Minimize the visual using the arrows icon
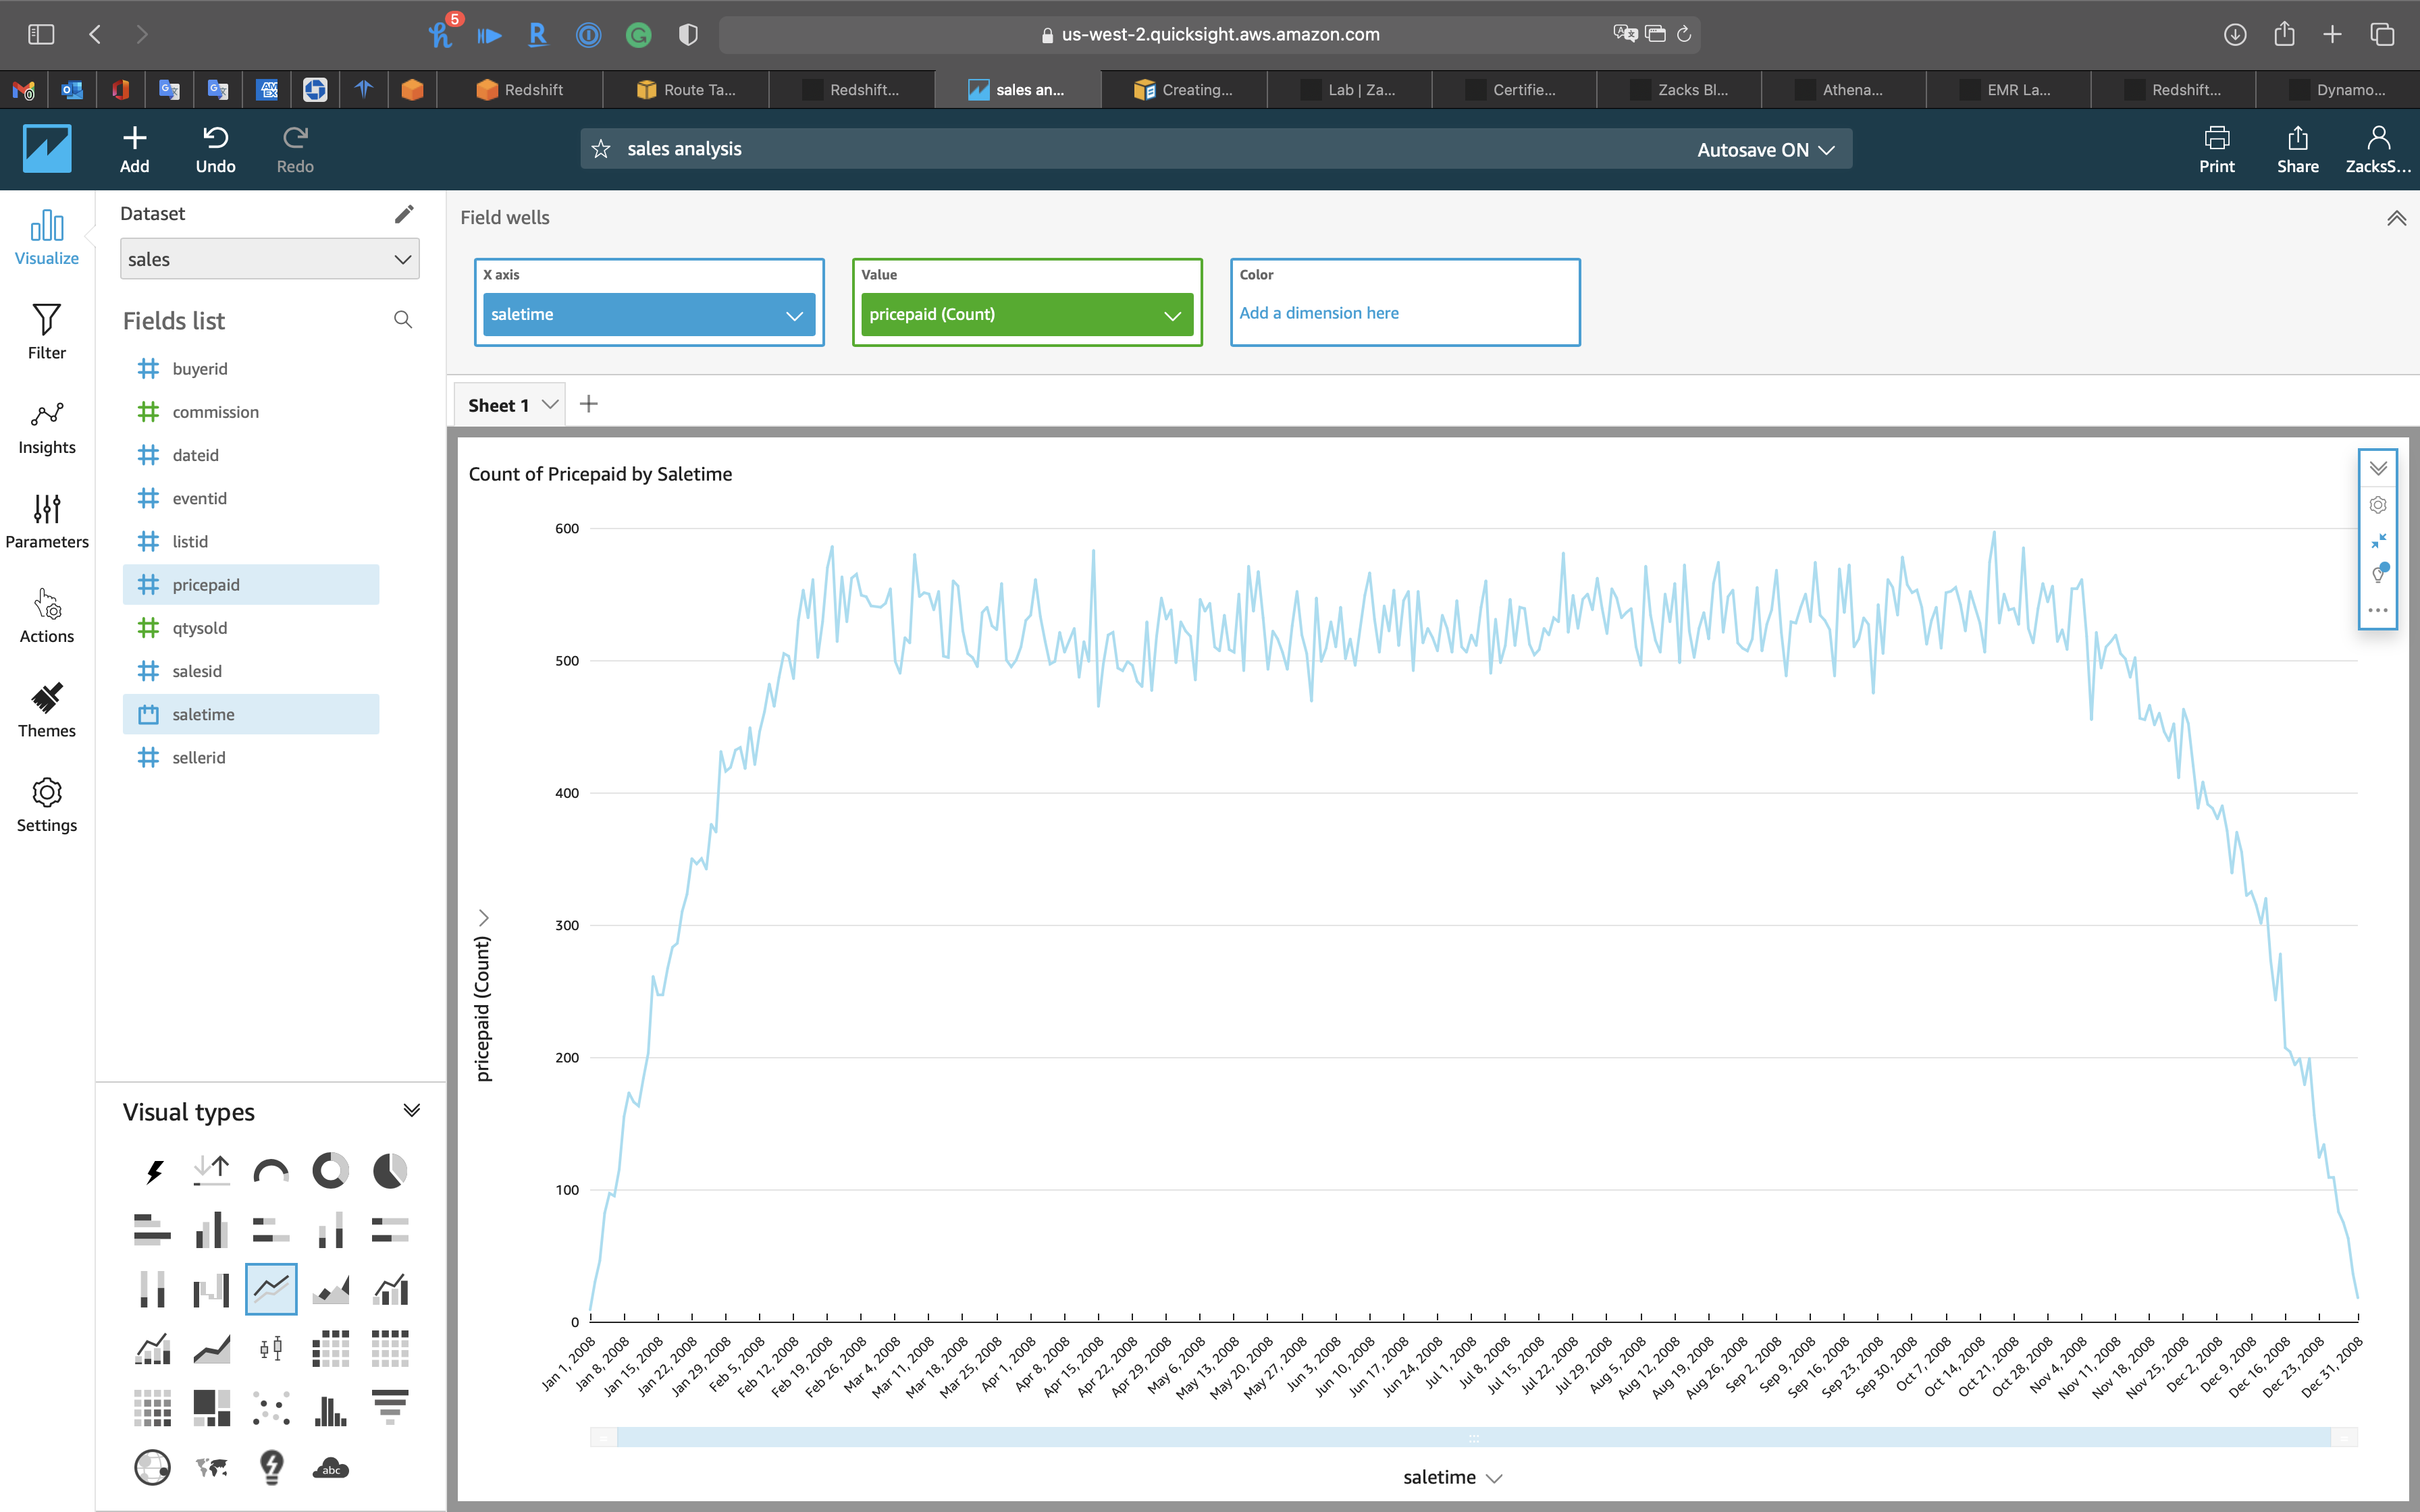 tap(2378, 540)
